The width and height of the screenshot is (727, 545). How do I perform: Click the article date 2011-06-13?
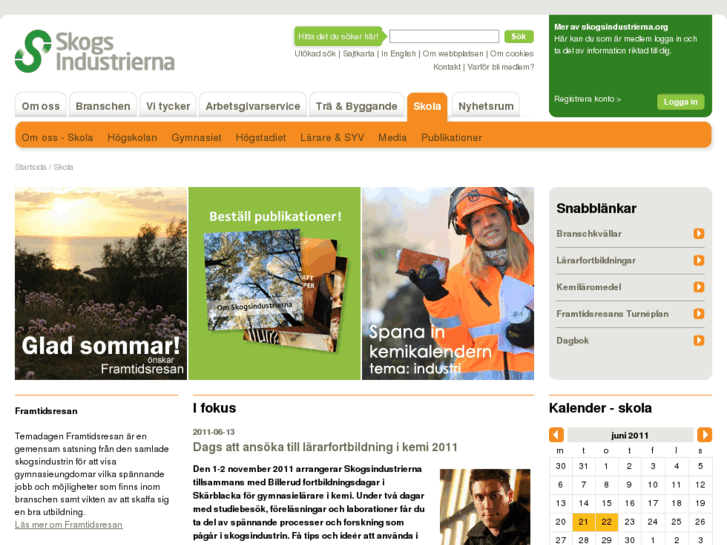click(214, 432)
